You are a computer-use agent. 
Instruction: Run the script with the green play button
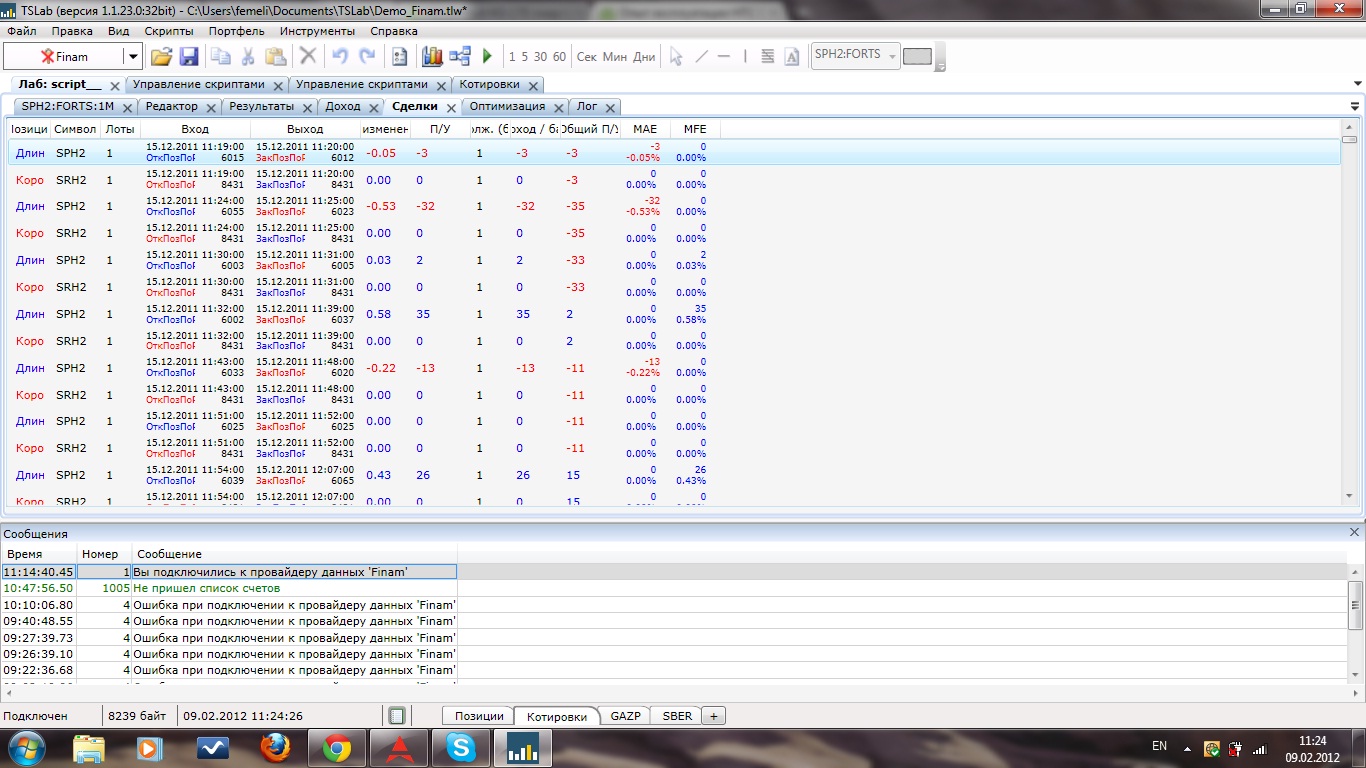tap(488, 57)
